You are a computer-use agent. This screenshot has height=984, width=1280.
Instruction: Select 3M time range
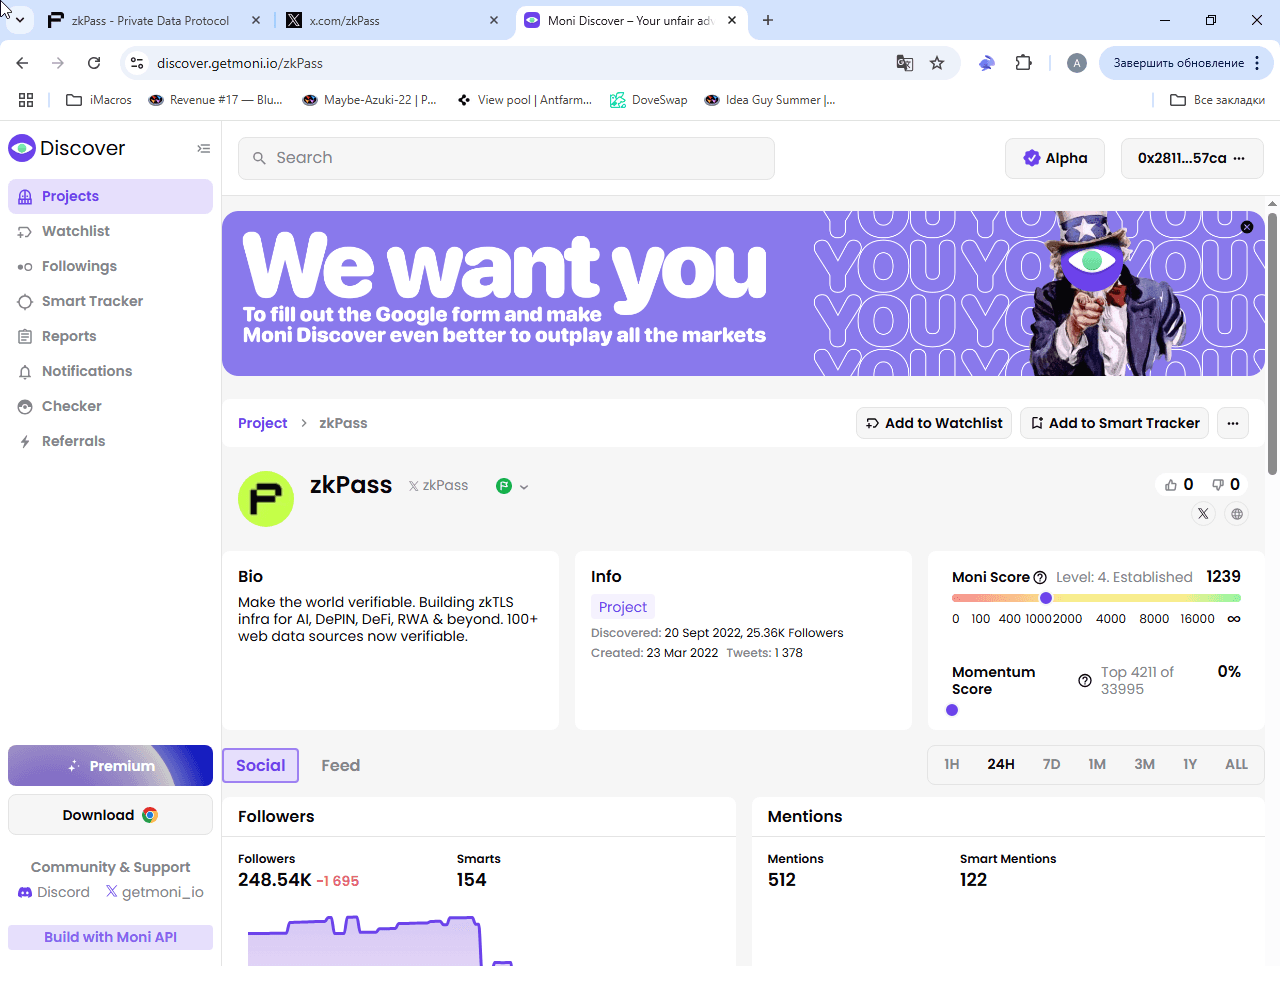(1144, 764)
